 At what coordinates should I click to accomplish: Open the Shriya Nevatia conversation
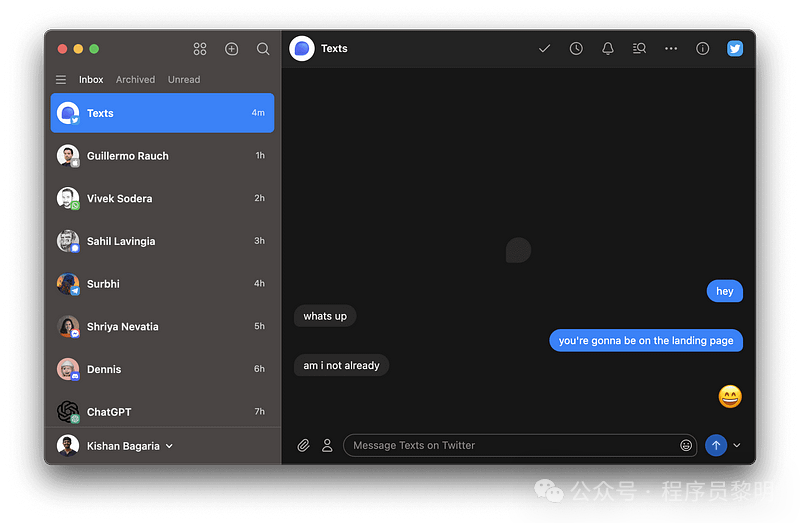[x=162, y=327]
